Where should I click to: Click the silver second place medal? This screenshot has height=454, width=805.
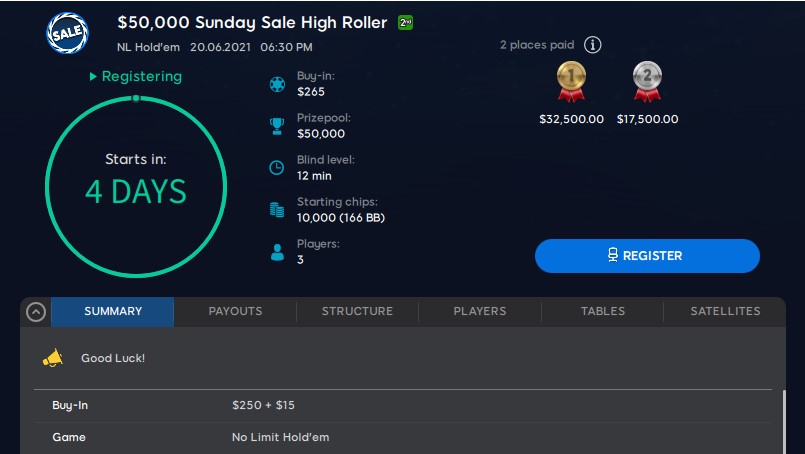pos(647,81)
